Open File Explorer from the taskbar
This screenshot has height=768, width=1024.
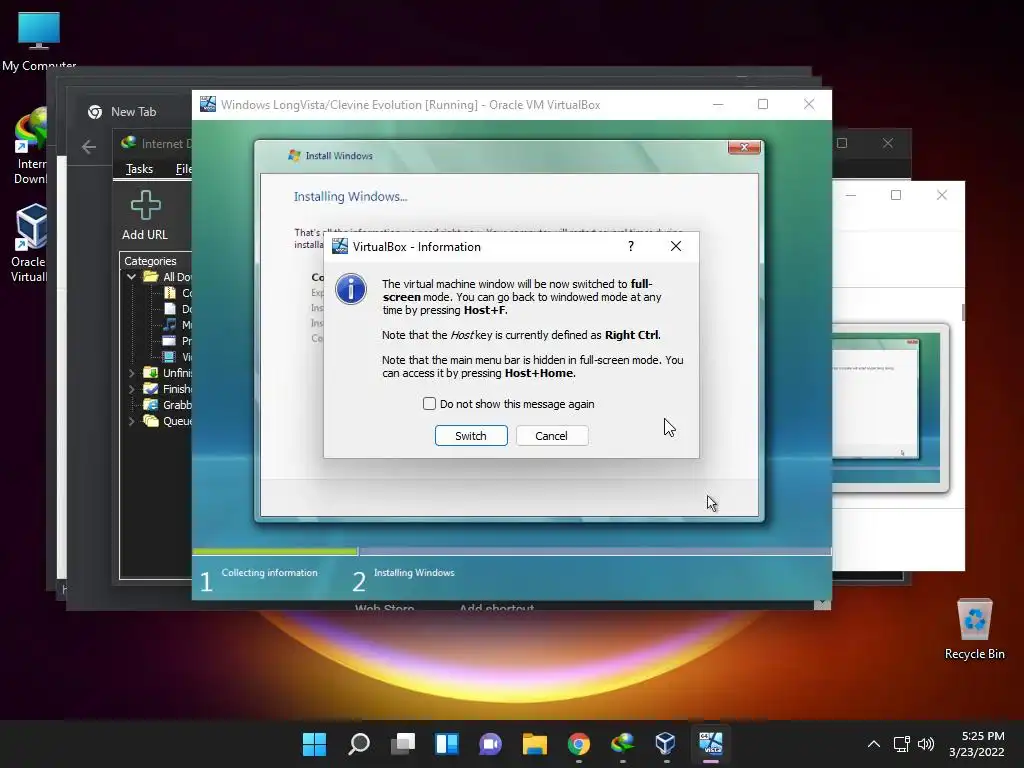(534, 744)
